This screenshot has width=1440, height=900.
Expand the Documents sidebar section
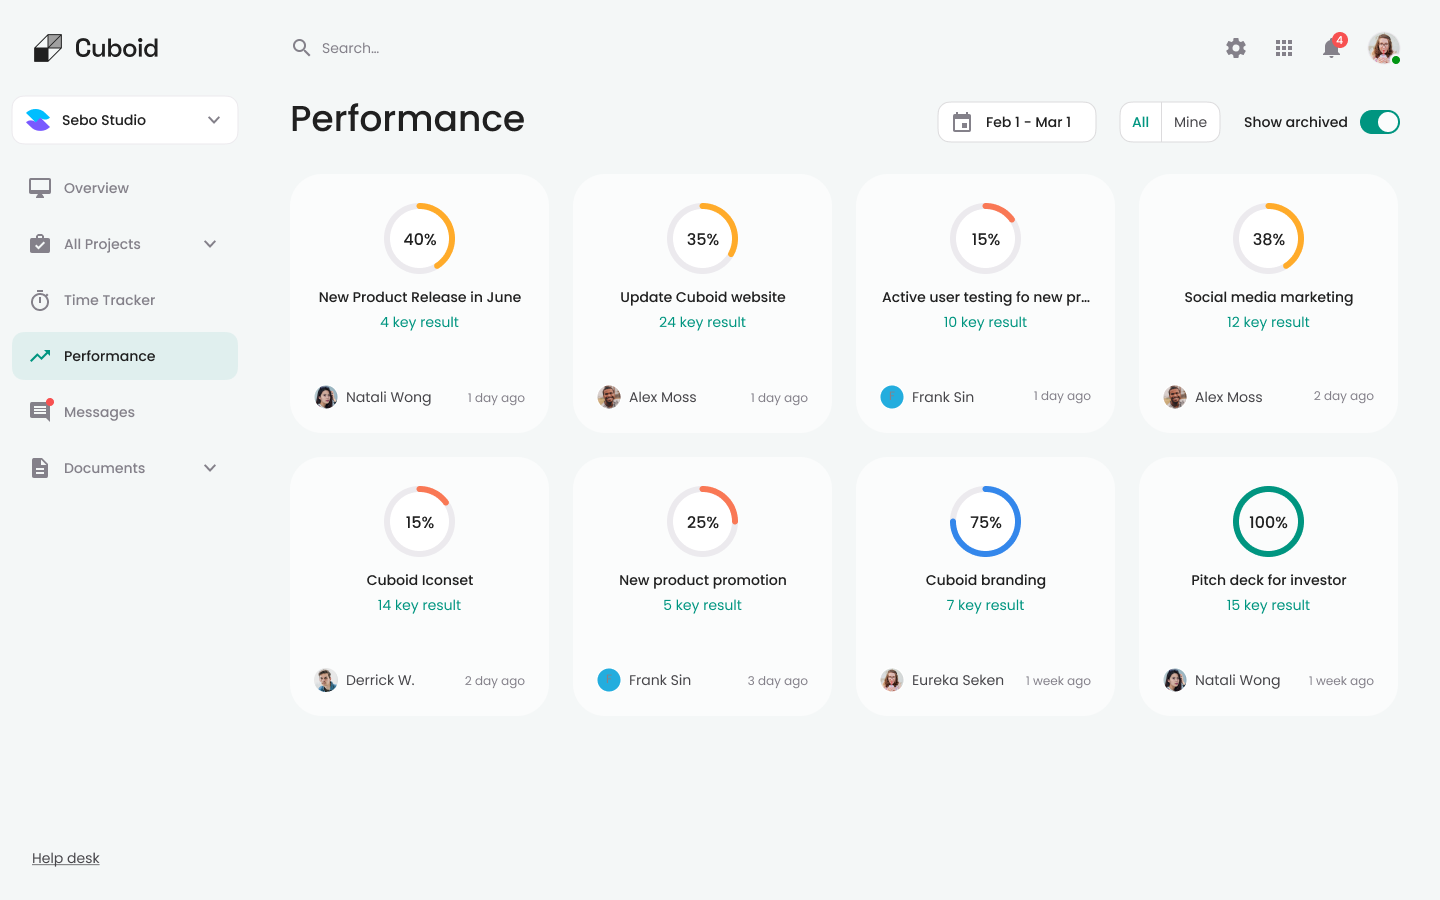point(209,467)
